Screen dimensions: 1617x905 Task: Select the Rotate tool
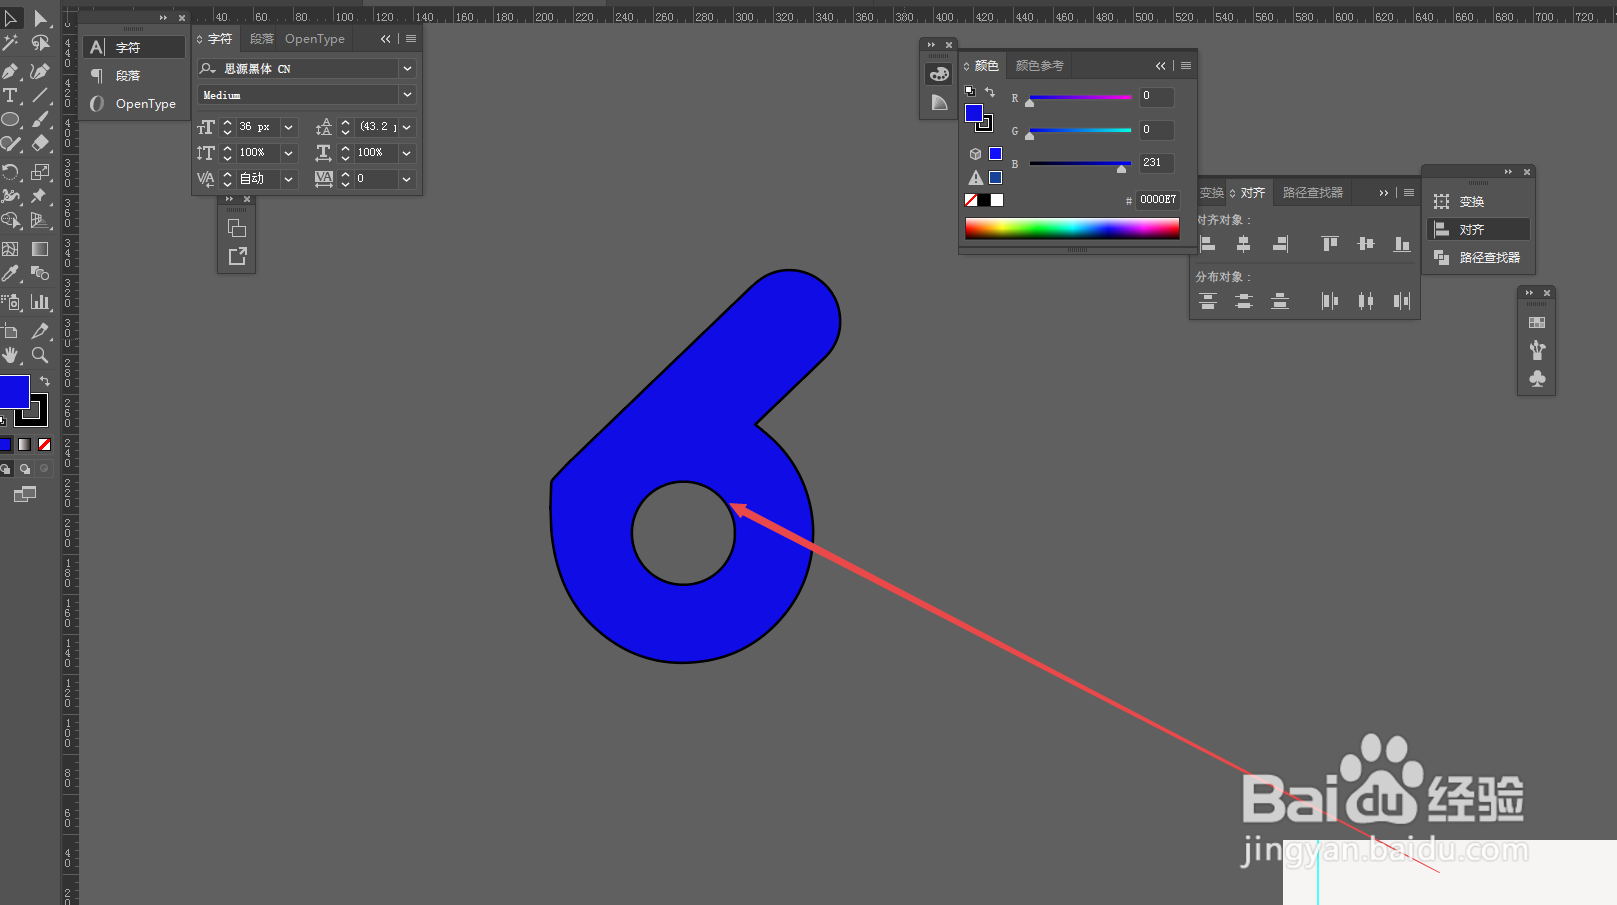click(x=11, y=172)
